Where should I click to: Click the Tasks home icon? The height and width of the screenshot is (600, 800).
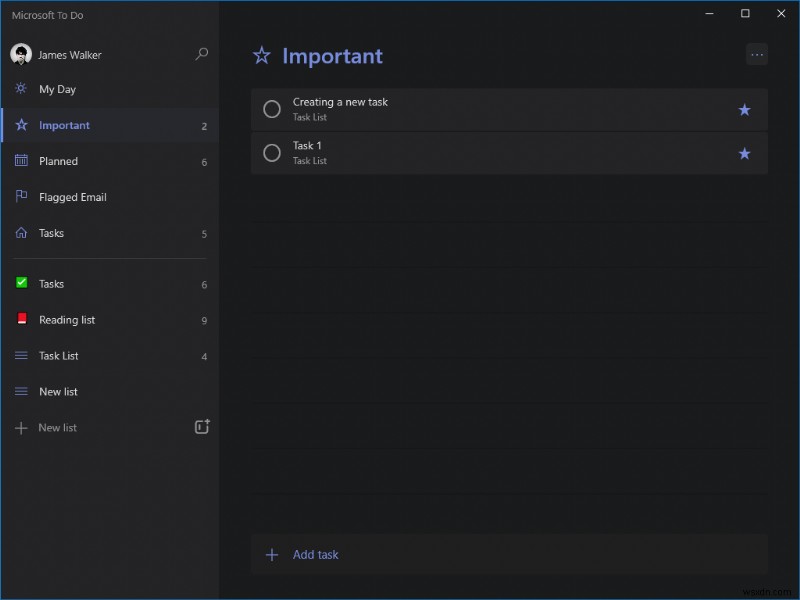[20, 233]
